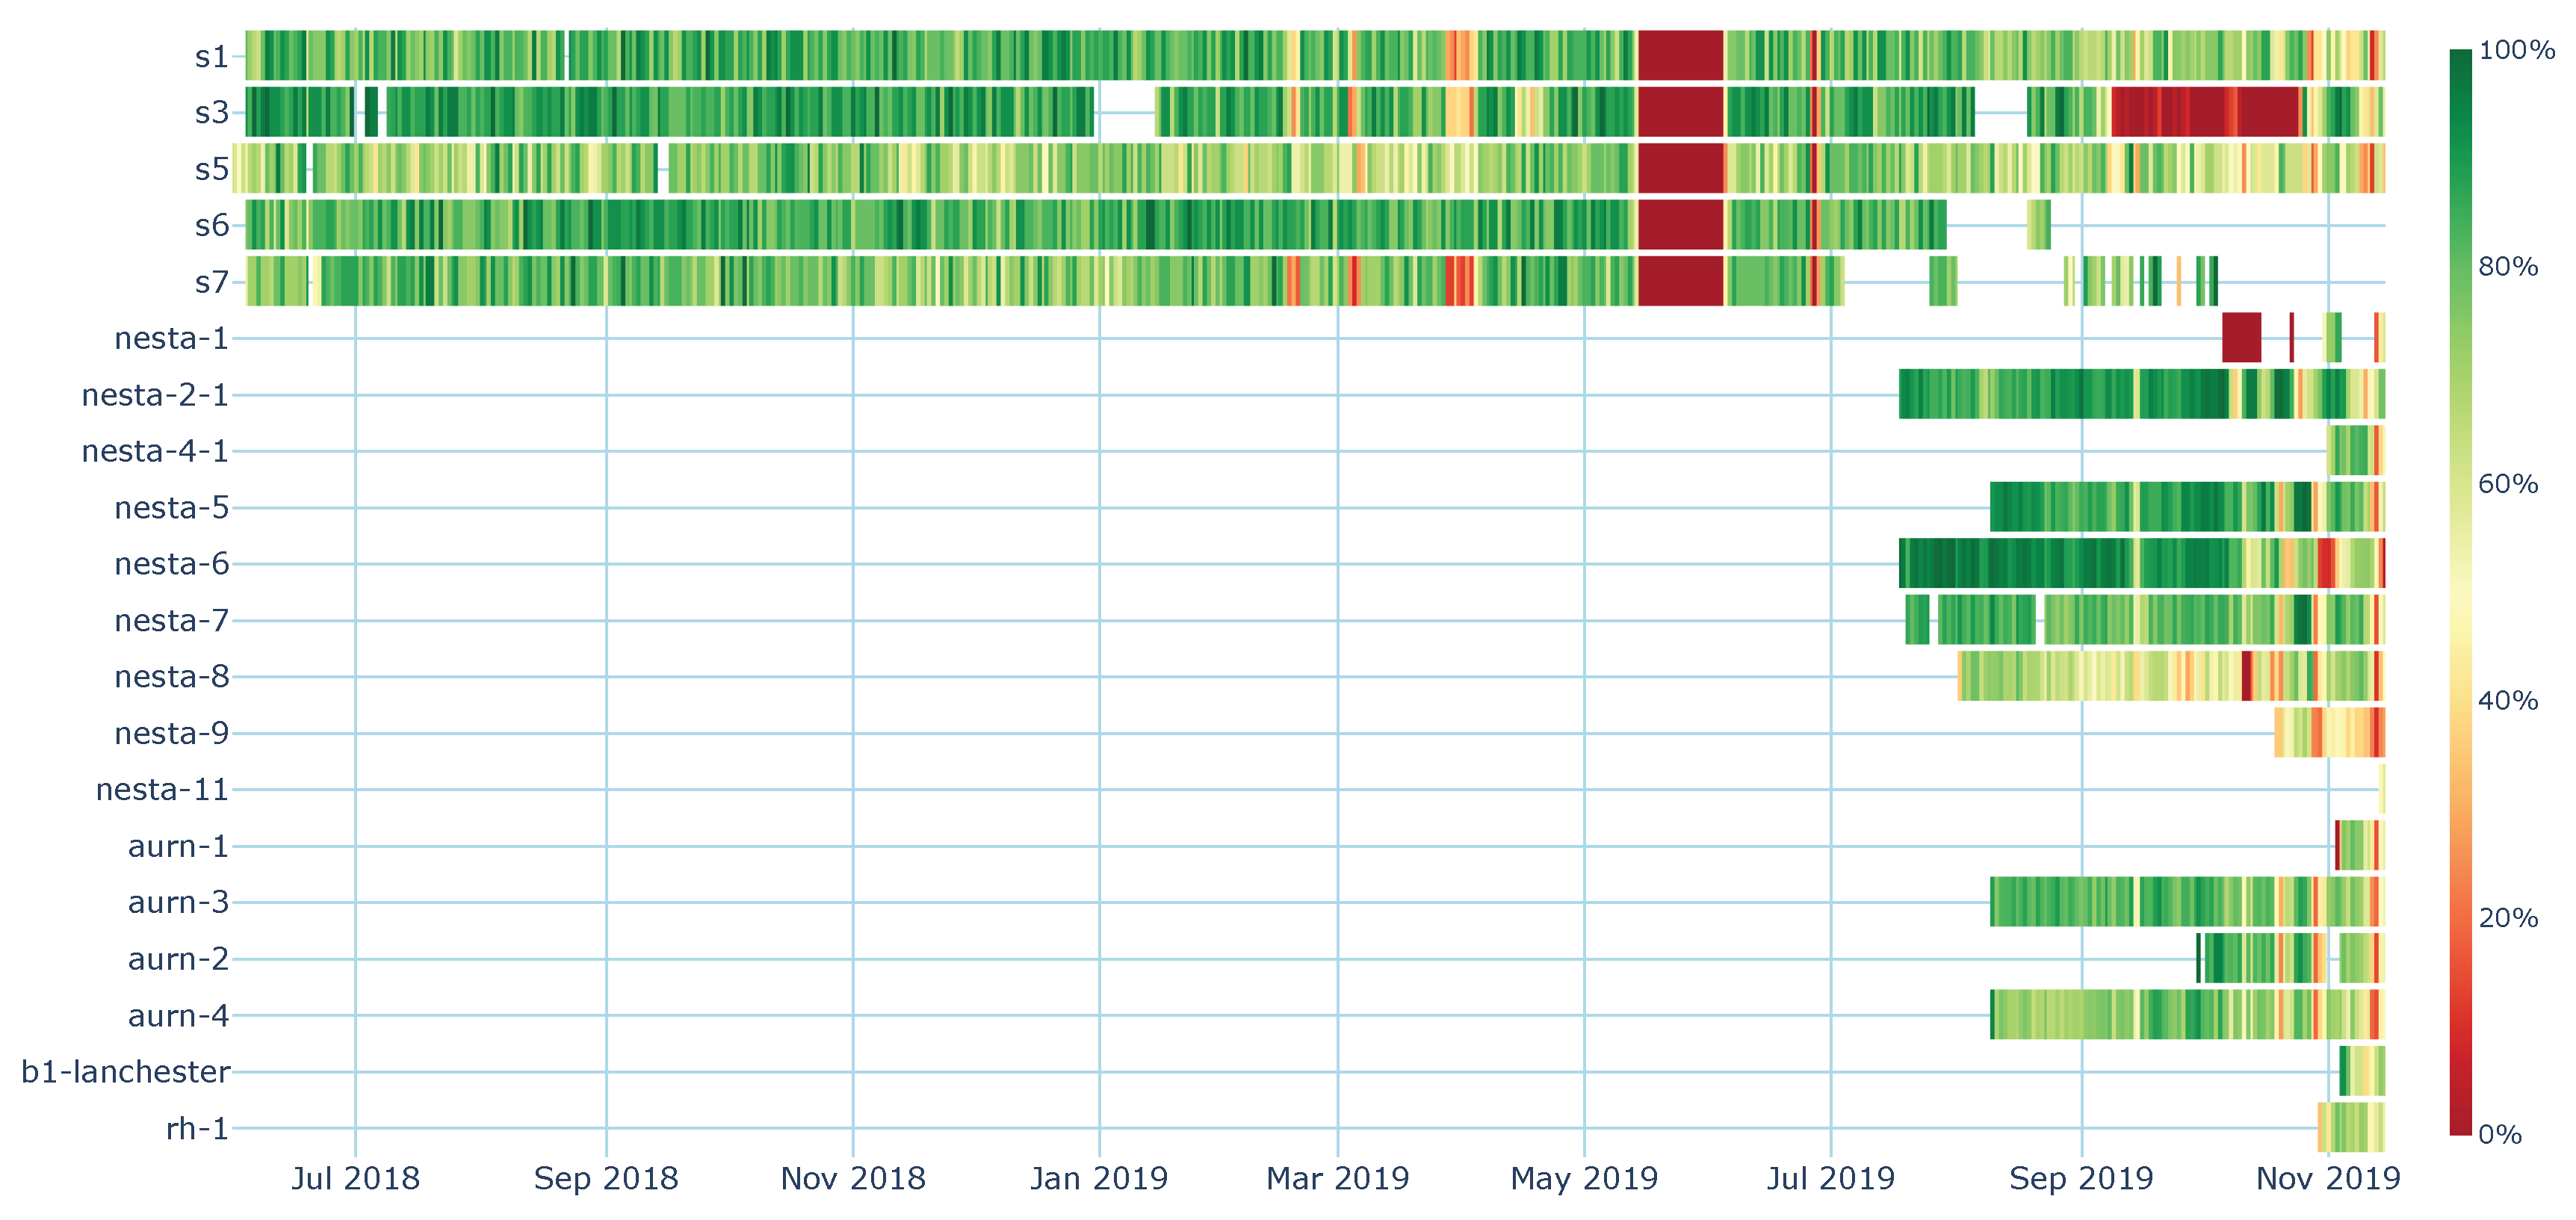The height and width of the screenshot is (1220, 2576).
Task: Click the Nov 2018 axis tick
Action: [852, 1178]
